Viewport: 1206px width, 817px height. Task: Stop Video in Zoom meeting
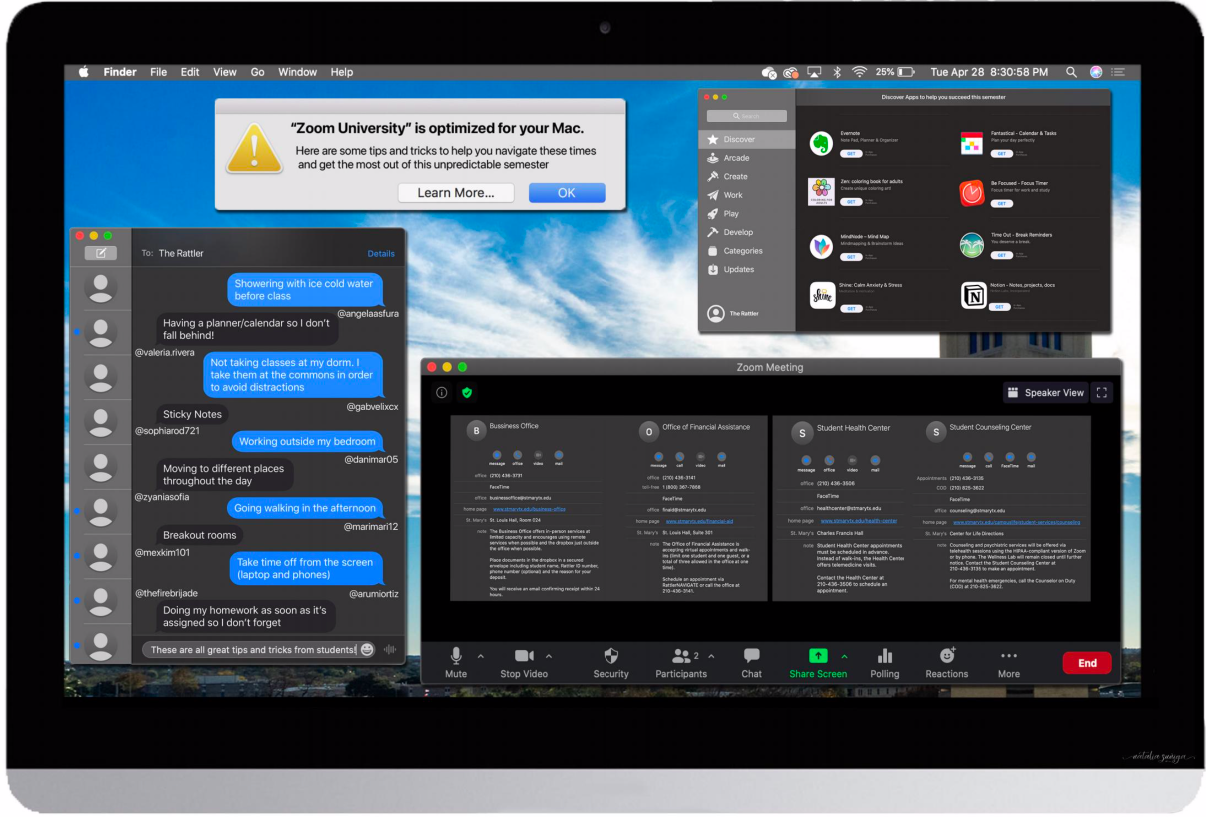(524, 656)
